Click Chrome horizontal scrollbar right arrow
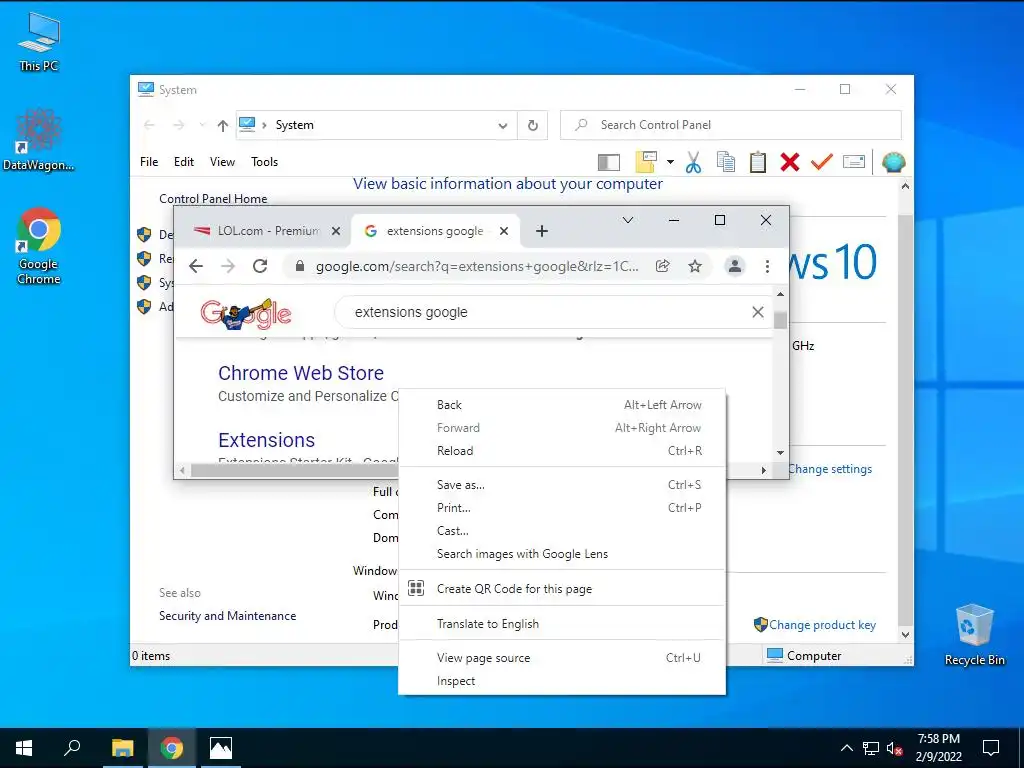 [763, 470]
